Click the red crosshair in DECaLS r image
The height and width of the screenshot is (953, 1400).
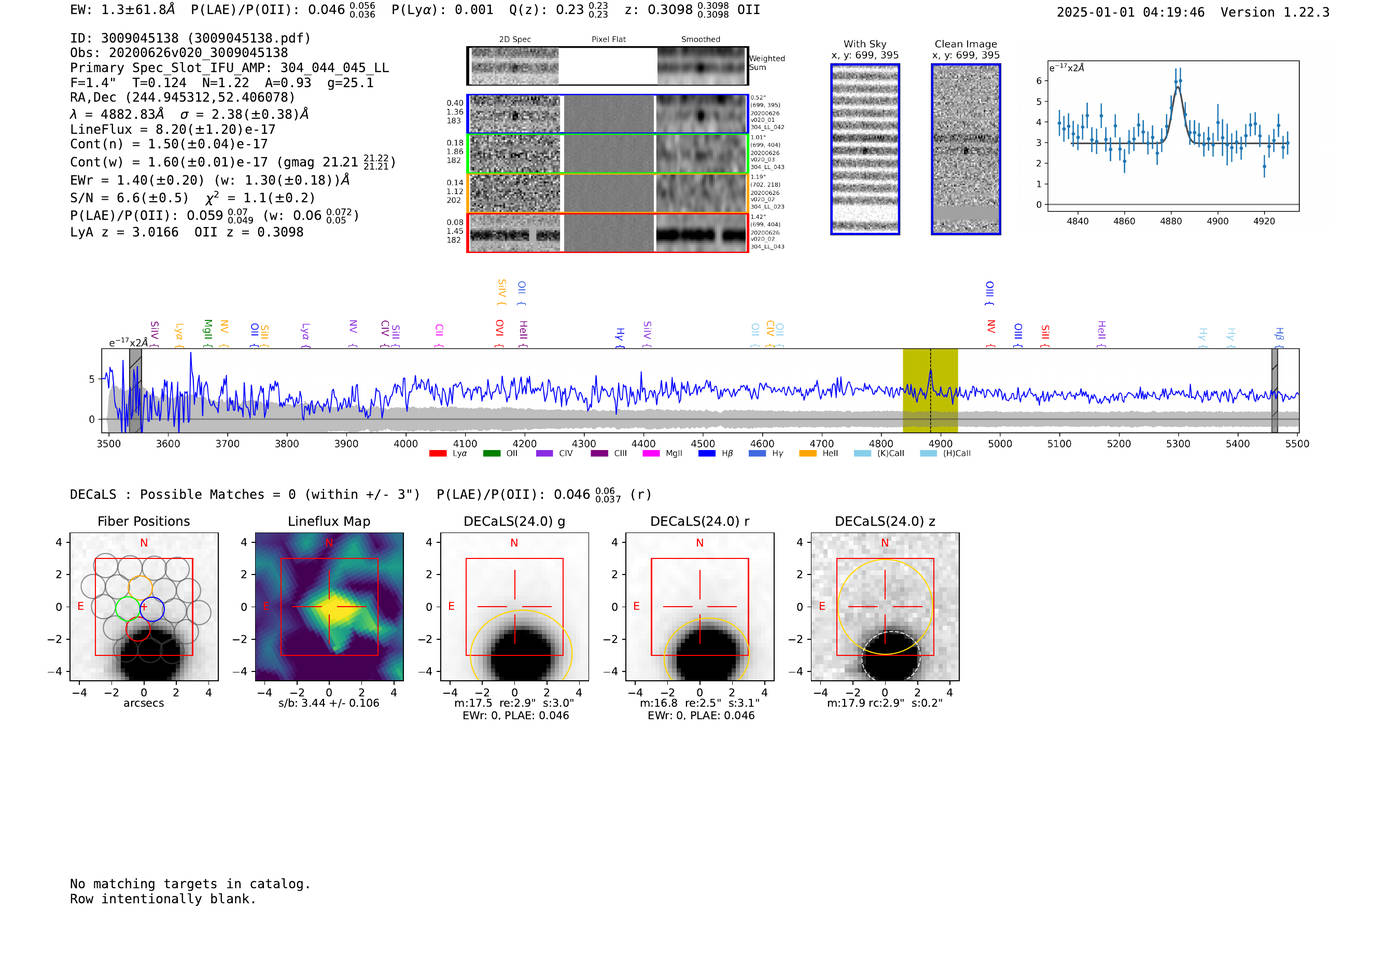click(x=700, y=606)
